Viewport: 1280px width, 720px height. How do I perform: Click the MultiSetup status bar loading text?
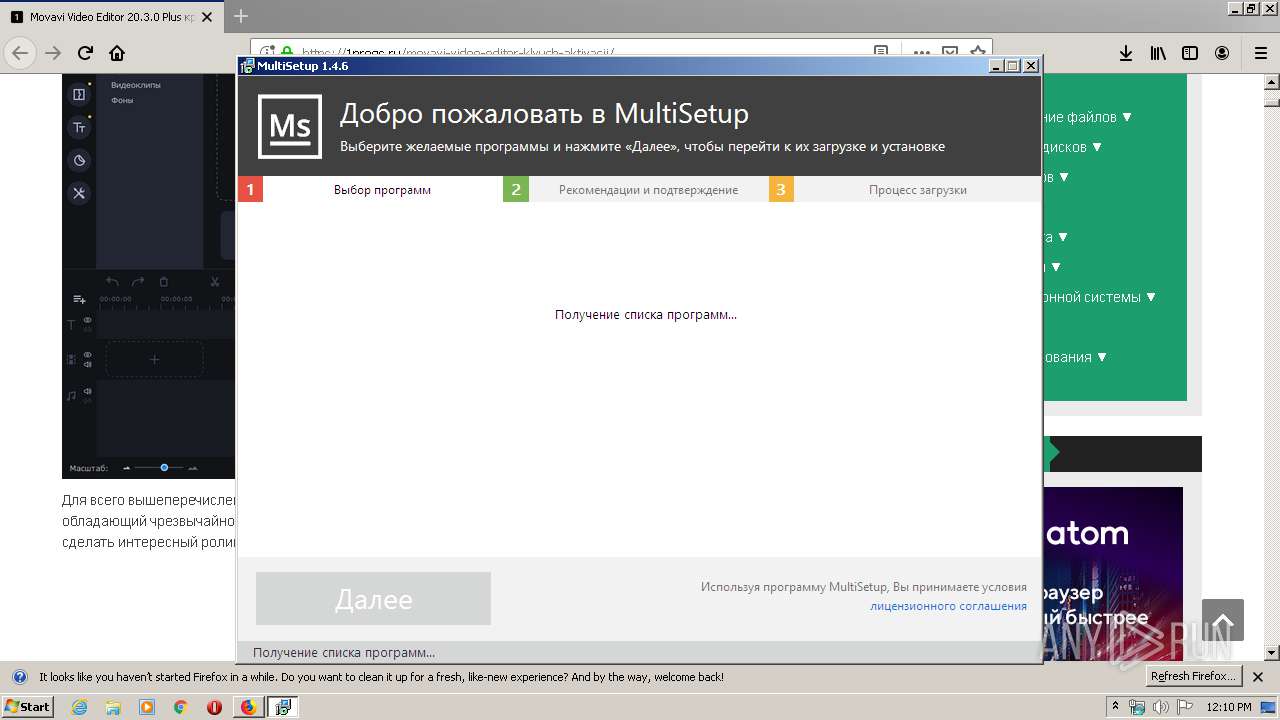(x=343, y=652)
